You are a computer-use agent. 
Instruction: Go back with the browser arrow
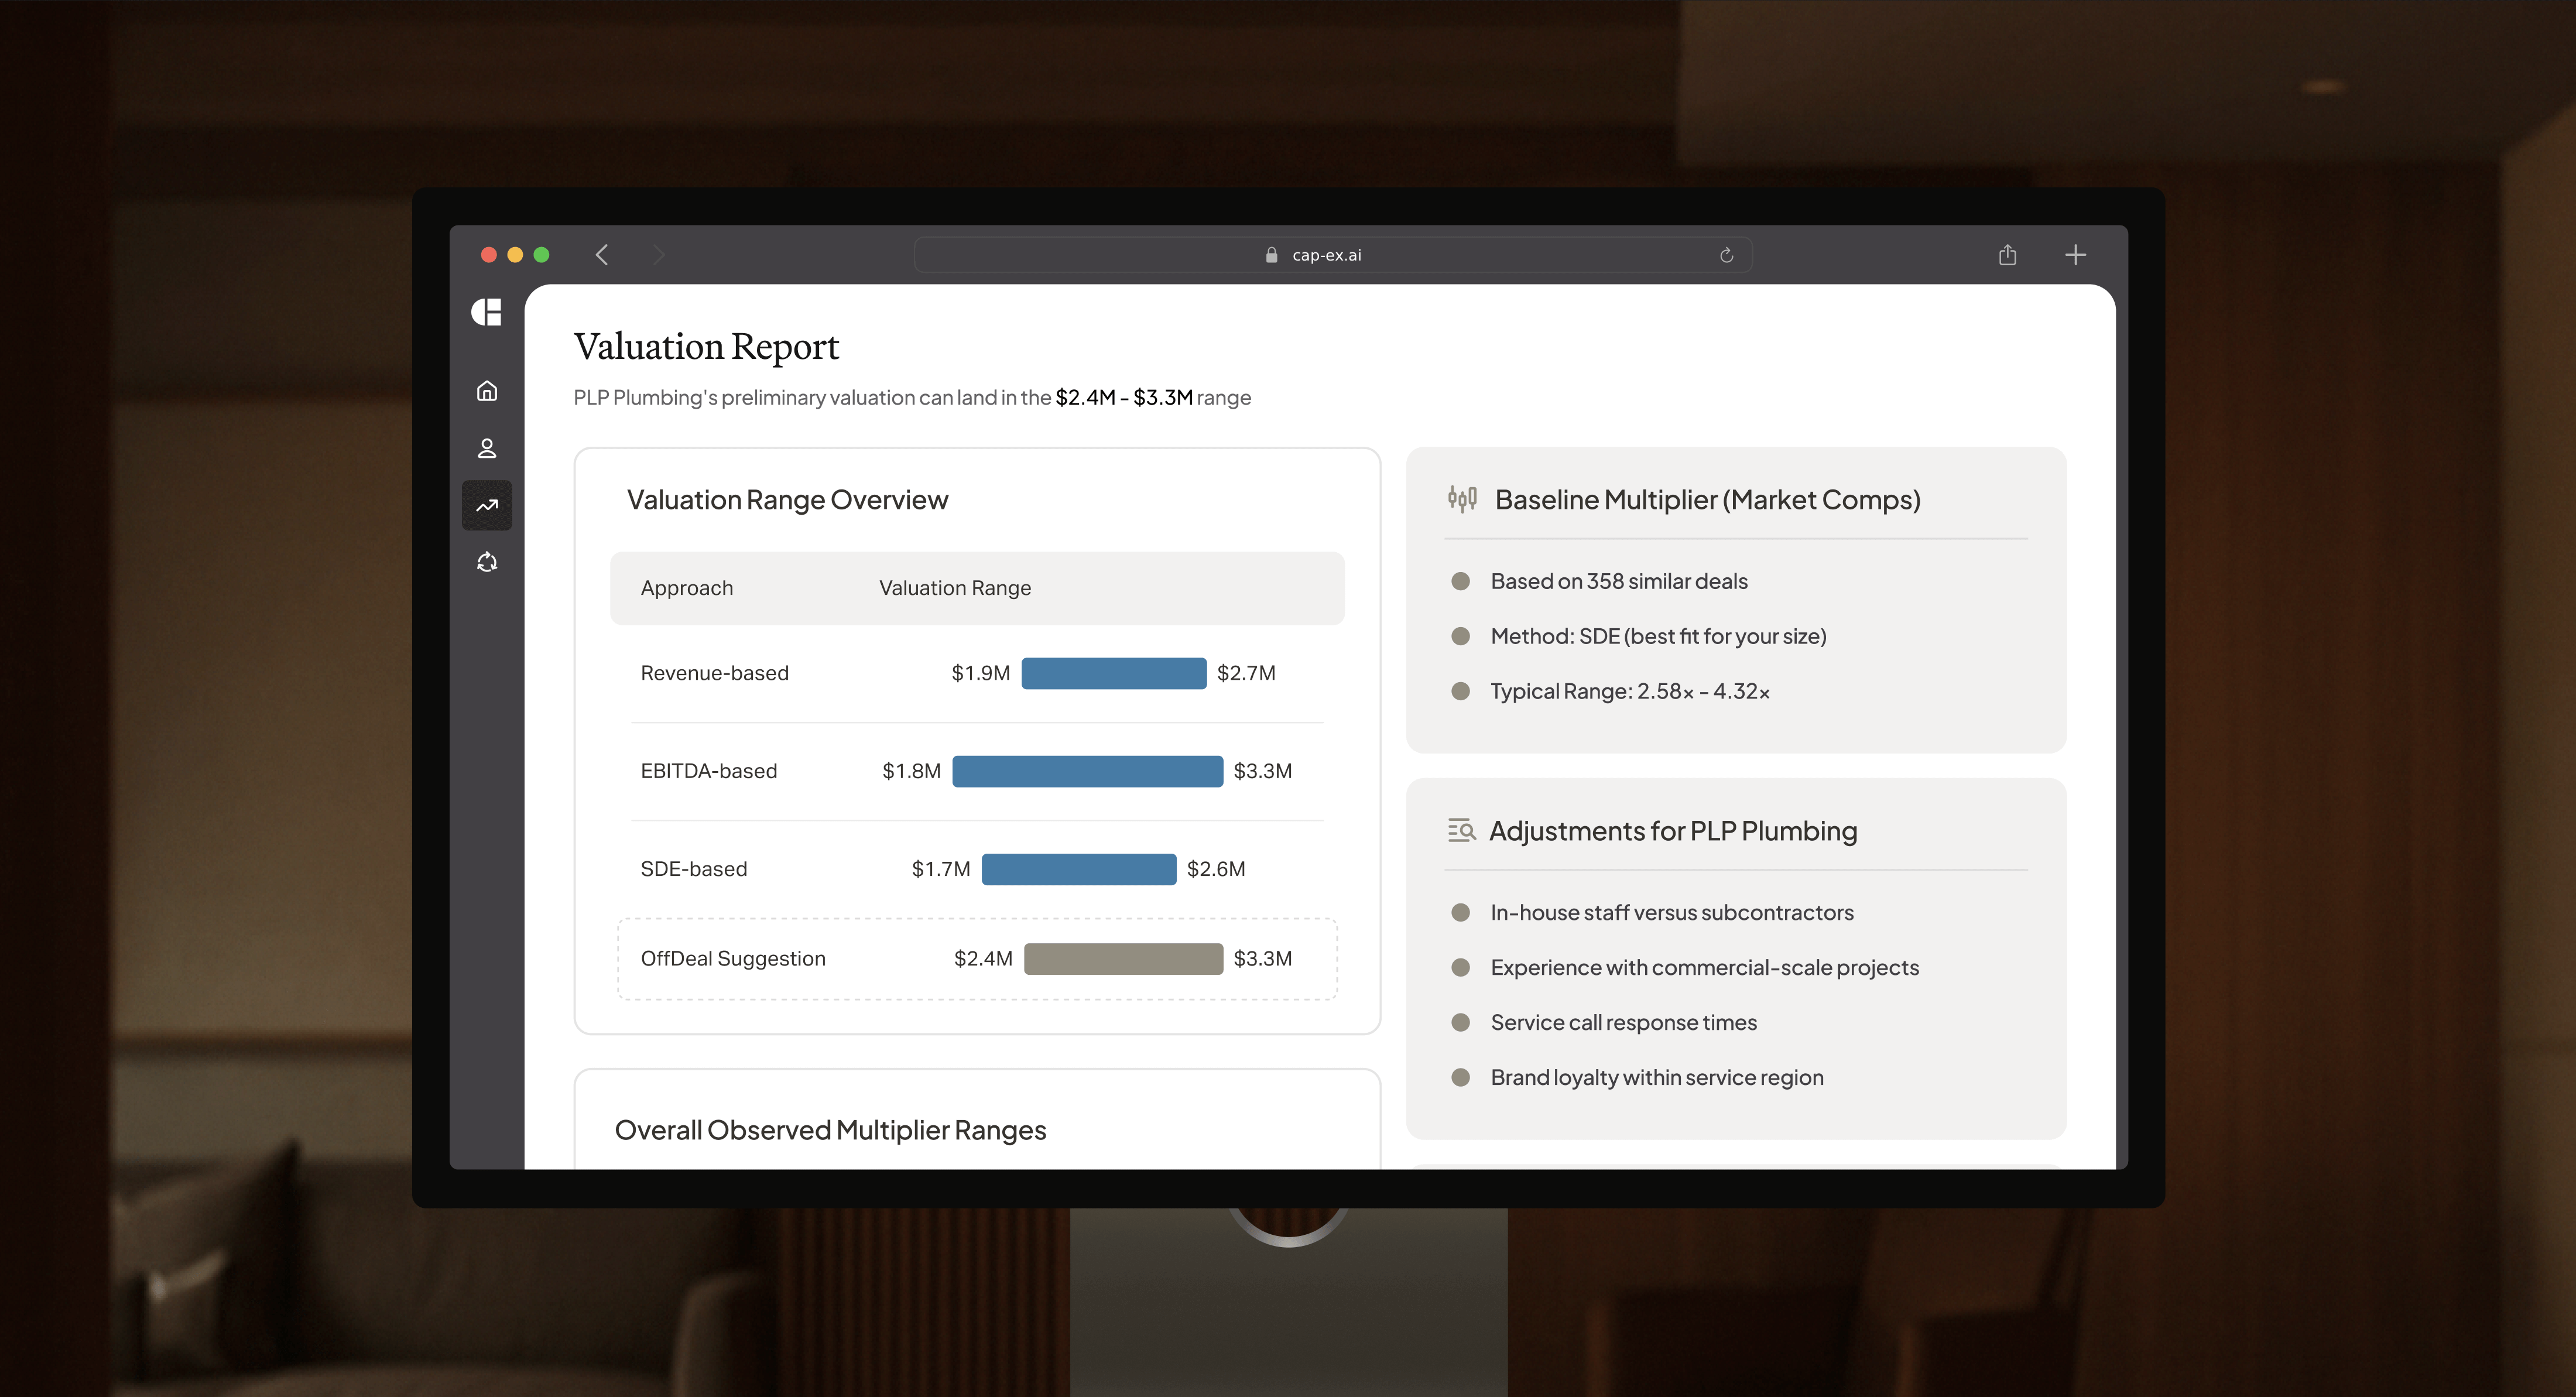tap(602, 255)
